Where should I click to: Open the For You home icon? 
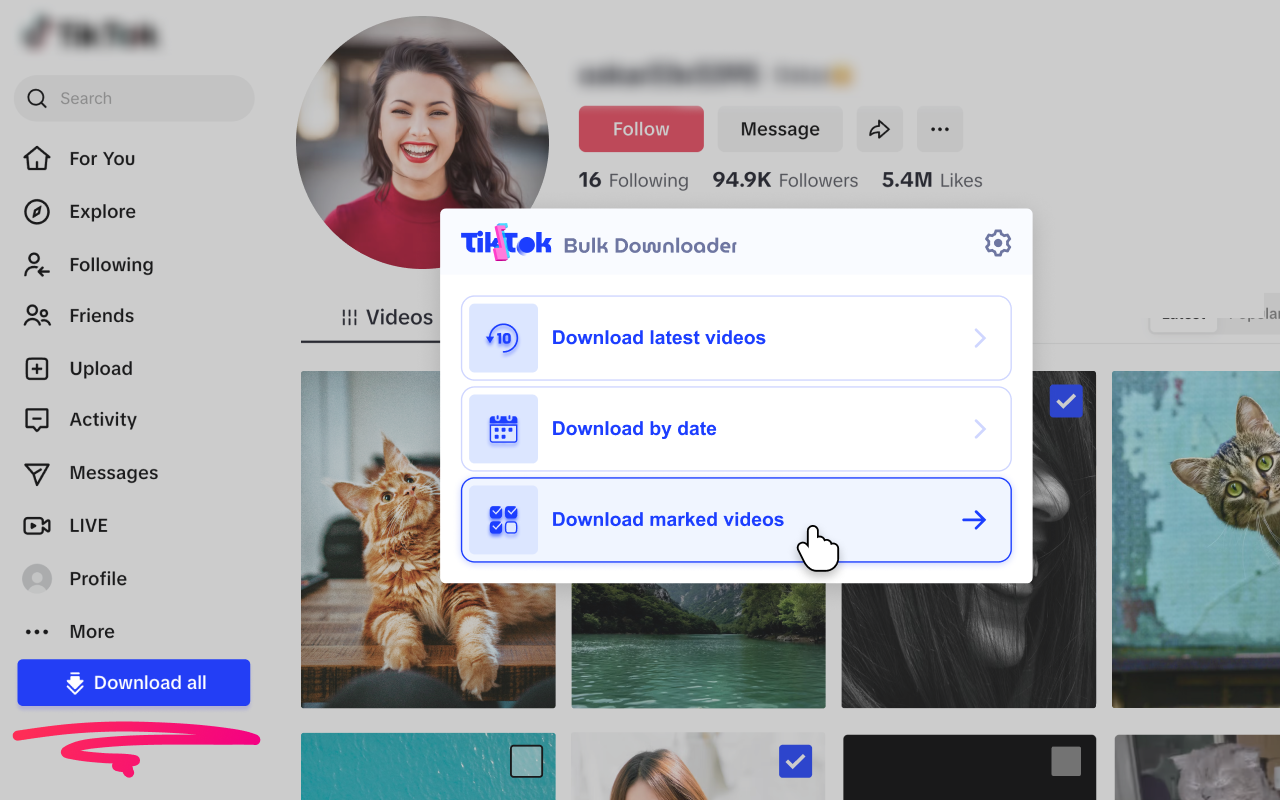click(37, 158)
